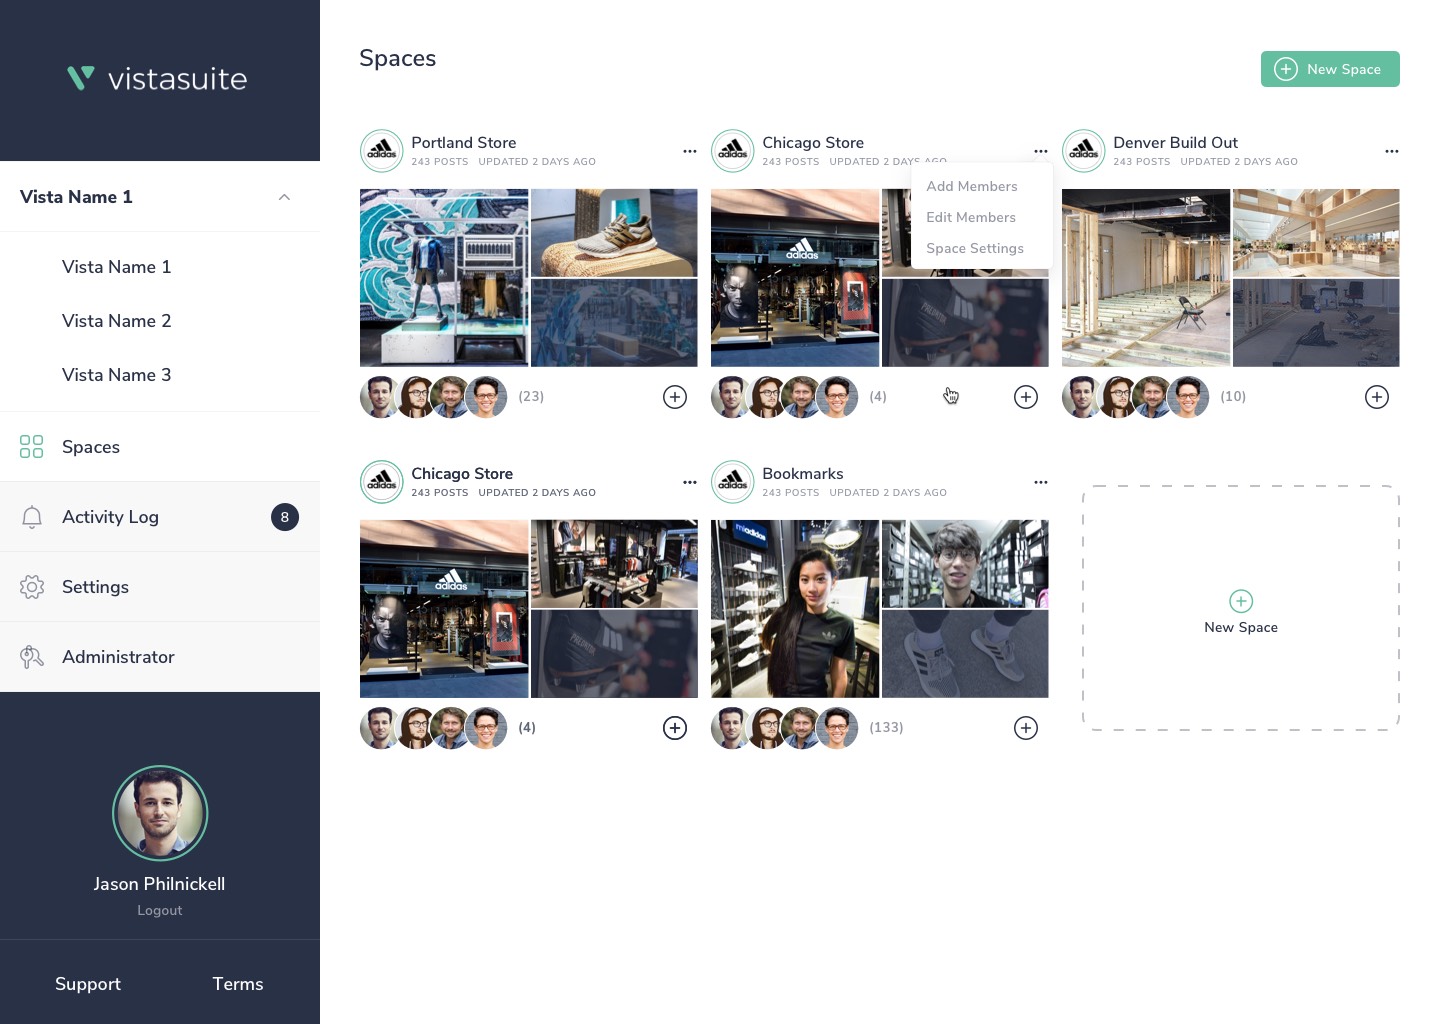Select Vista Name 3
The height and width of the screenshot is (1024, 1440).
(116, 375)
